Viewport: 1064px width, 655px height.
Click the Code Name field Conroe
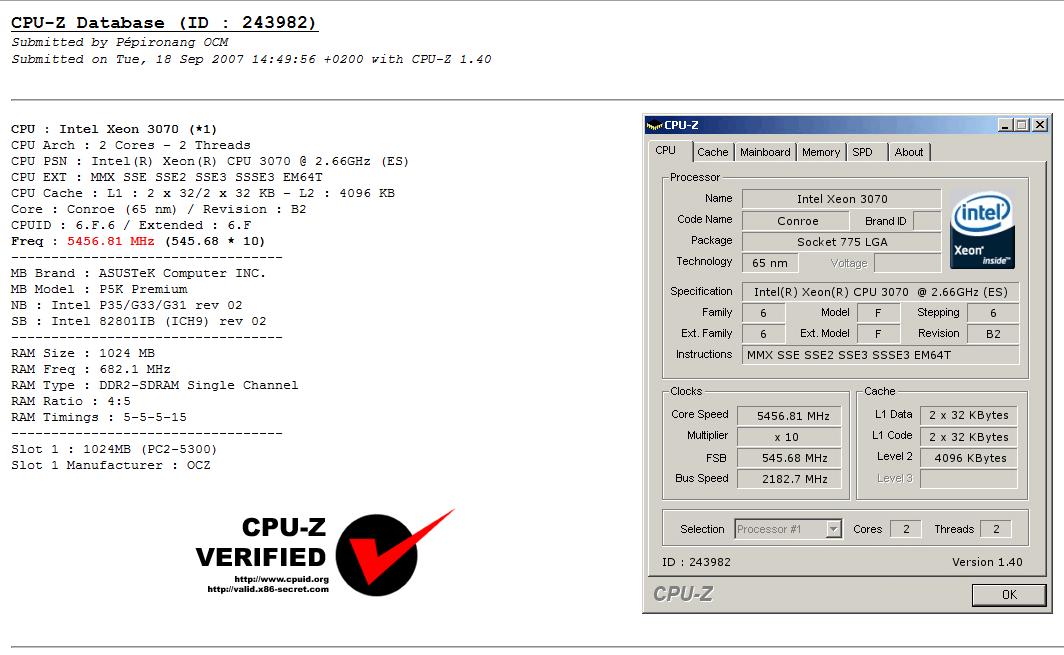(x=795, y=221)
